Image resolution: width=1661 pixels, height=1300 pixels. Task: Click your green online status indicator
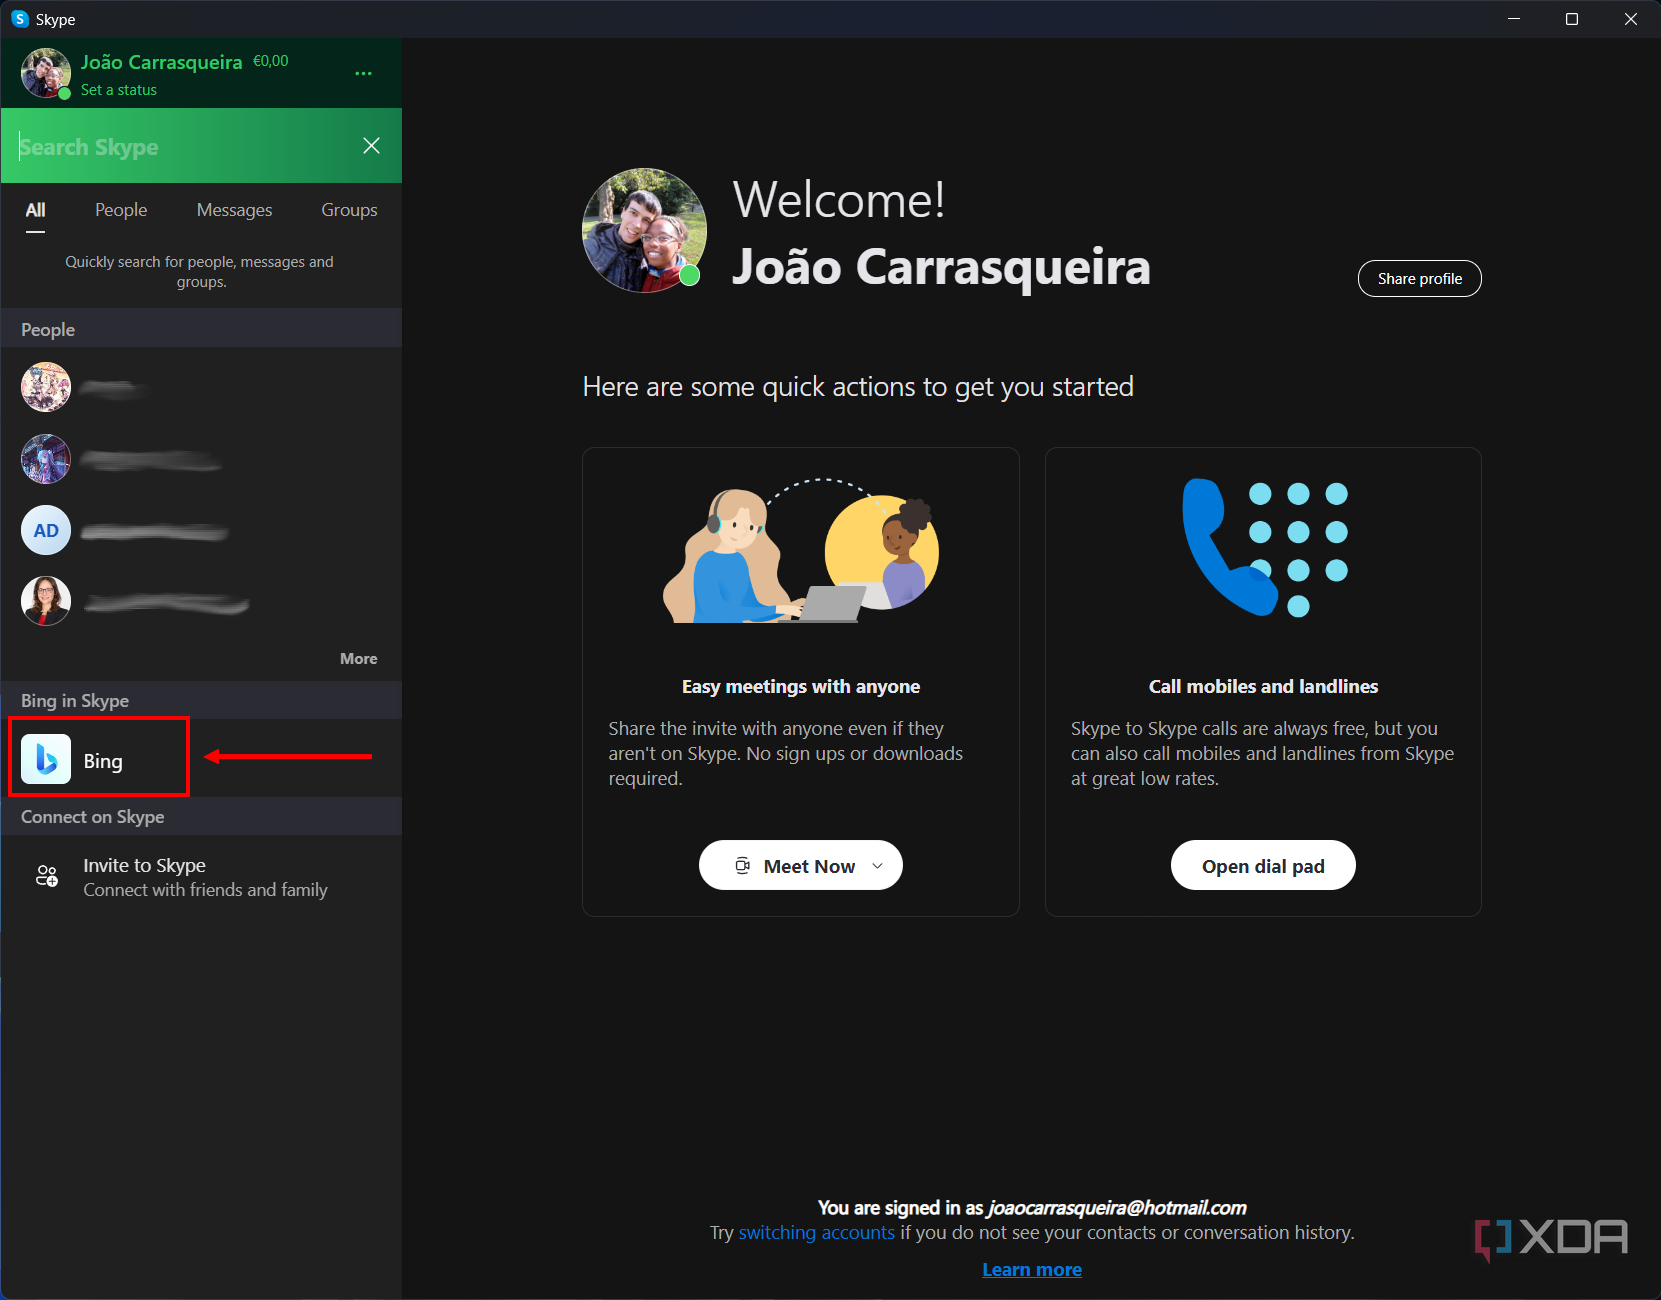tap(62, 93)
